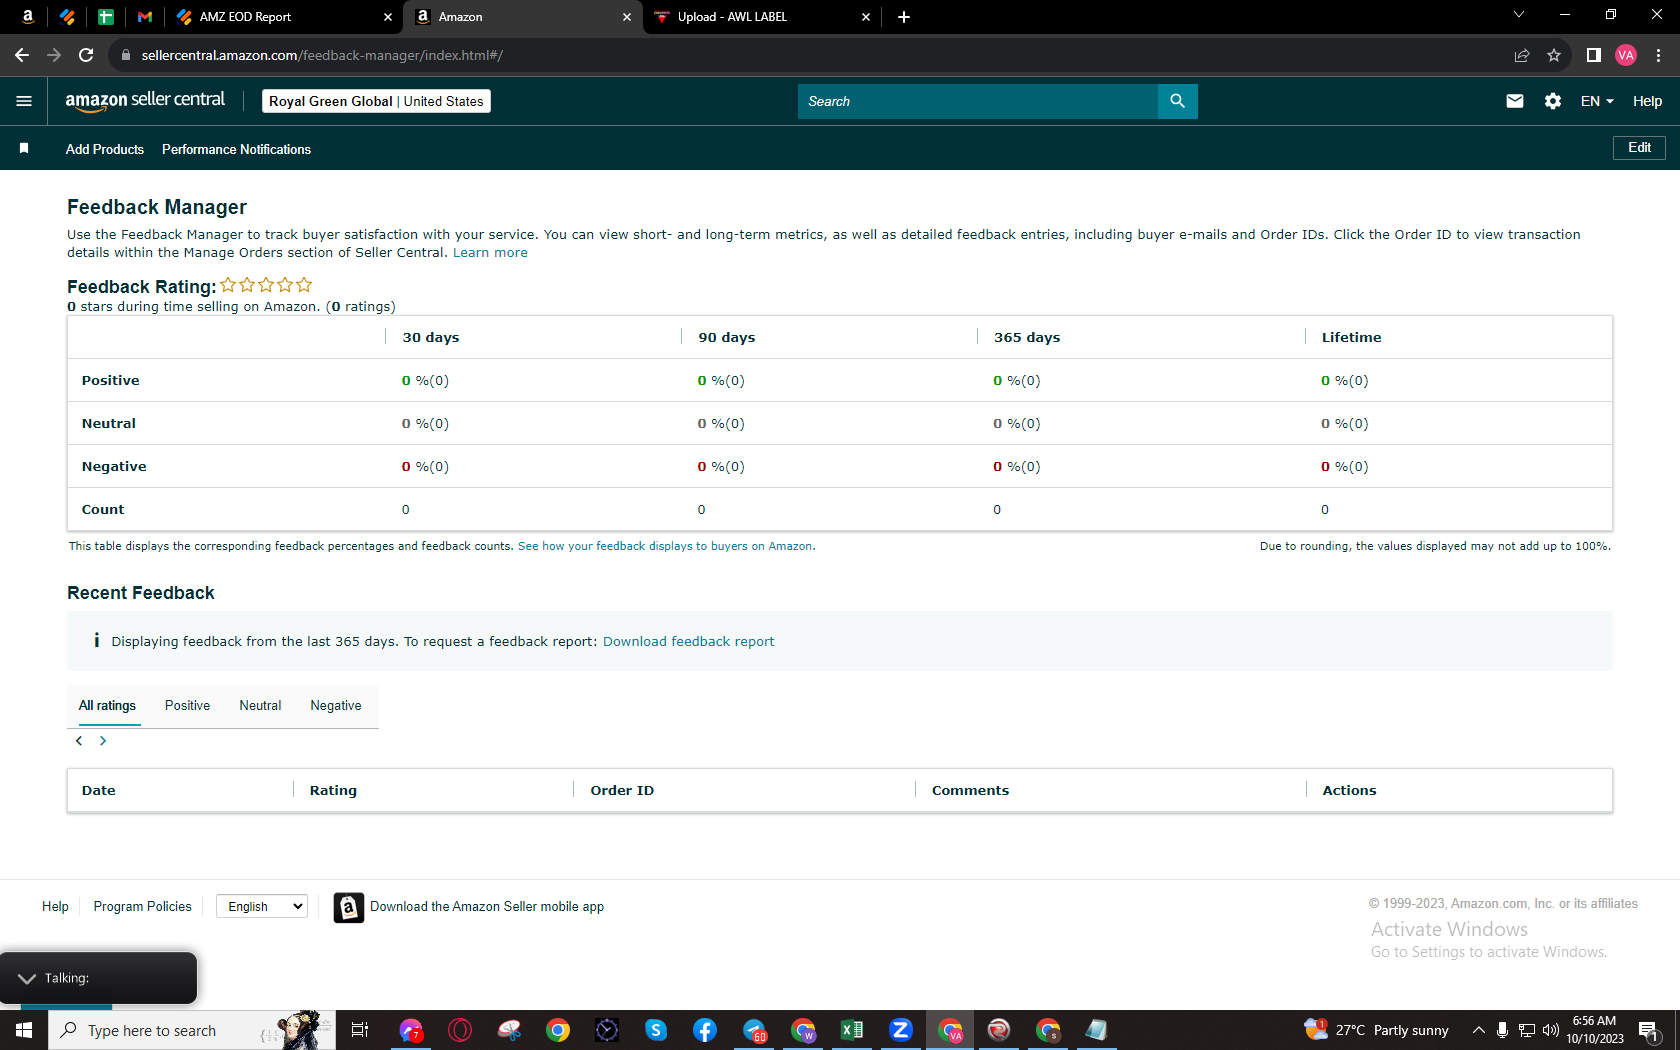Viewport: 1680px width, 1050px height.
Task: Click the Date column header
Action: [x=99, y=790]
